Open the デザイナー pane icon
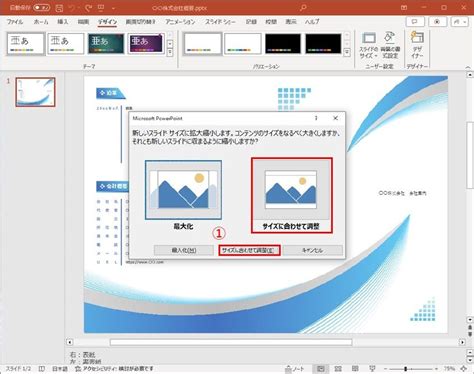 click(417, 46)
